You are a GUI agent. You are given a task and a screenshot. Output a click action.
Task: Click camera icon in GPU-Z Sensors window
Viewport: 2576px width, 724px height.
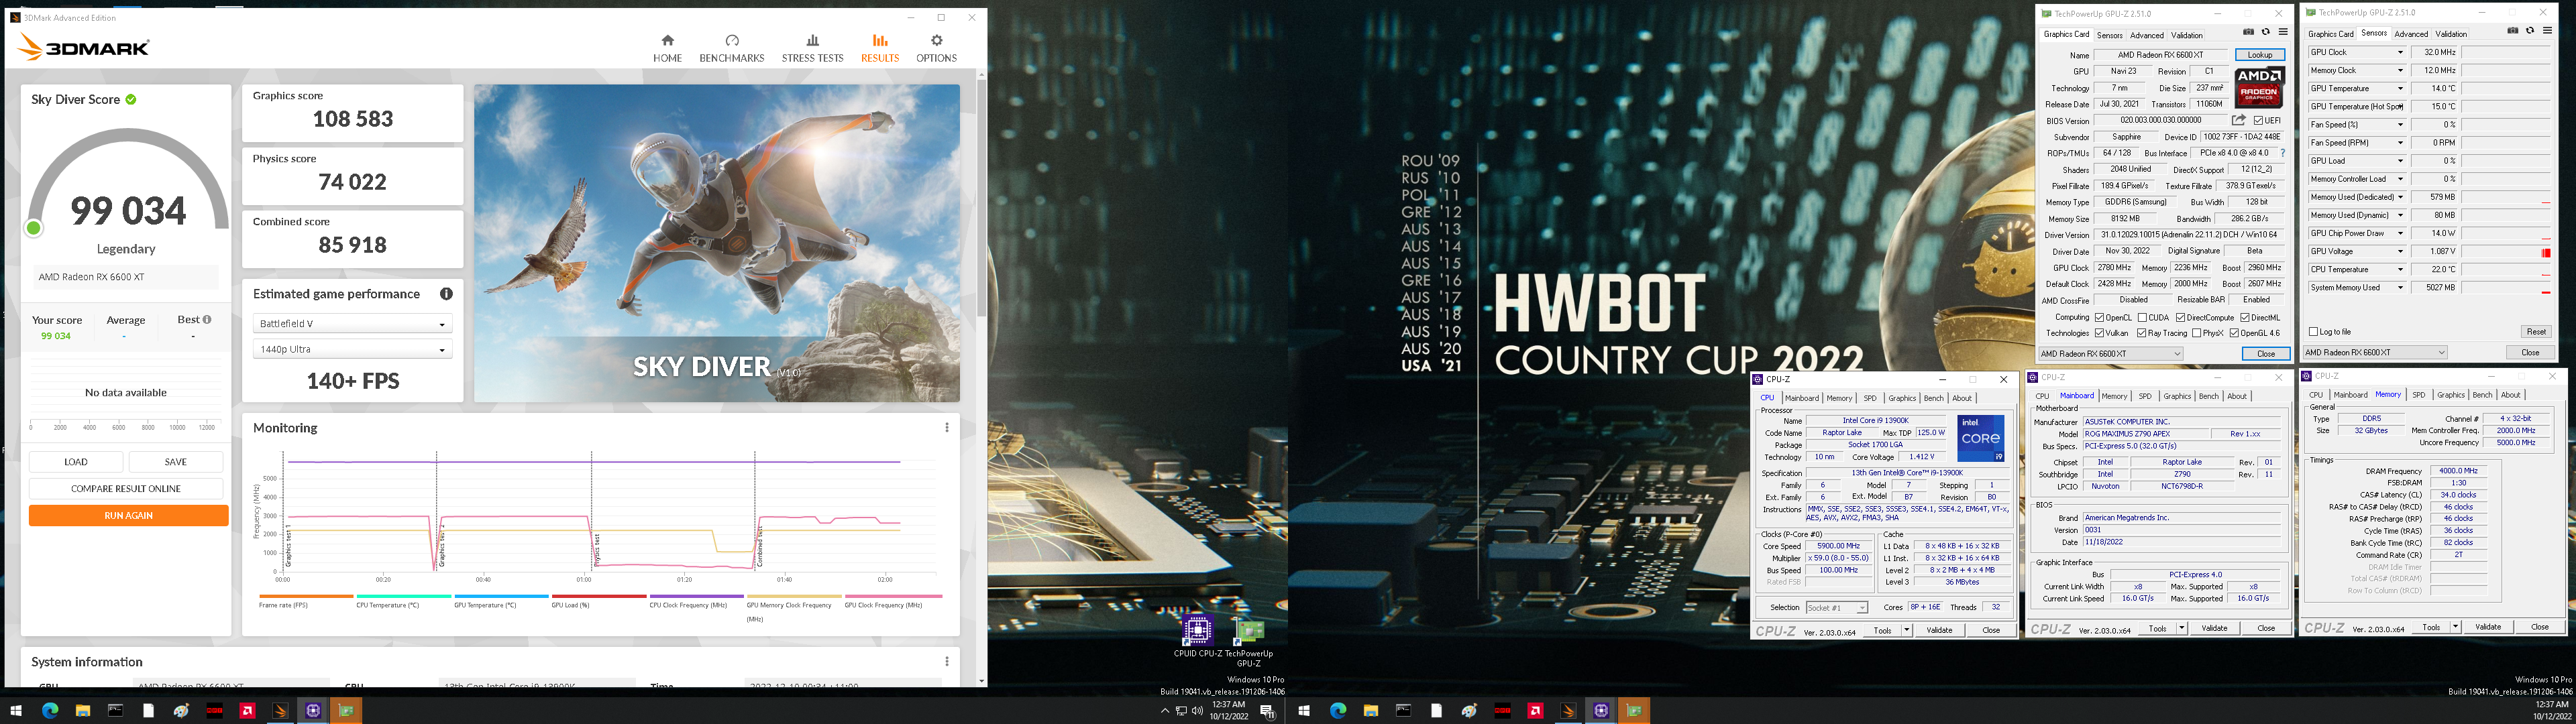[x=2512, y=31]
